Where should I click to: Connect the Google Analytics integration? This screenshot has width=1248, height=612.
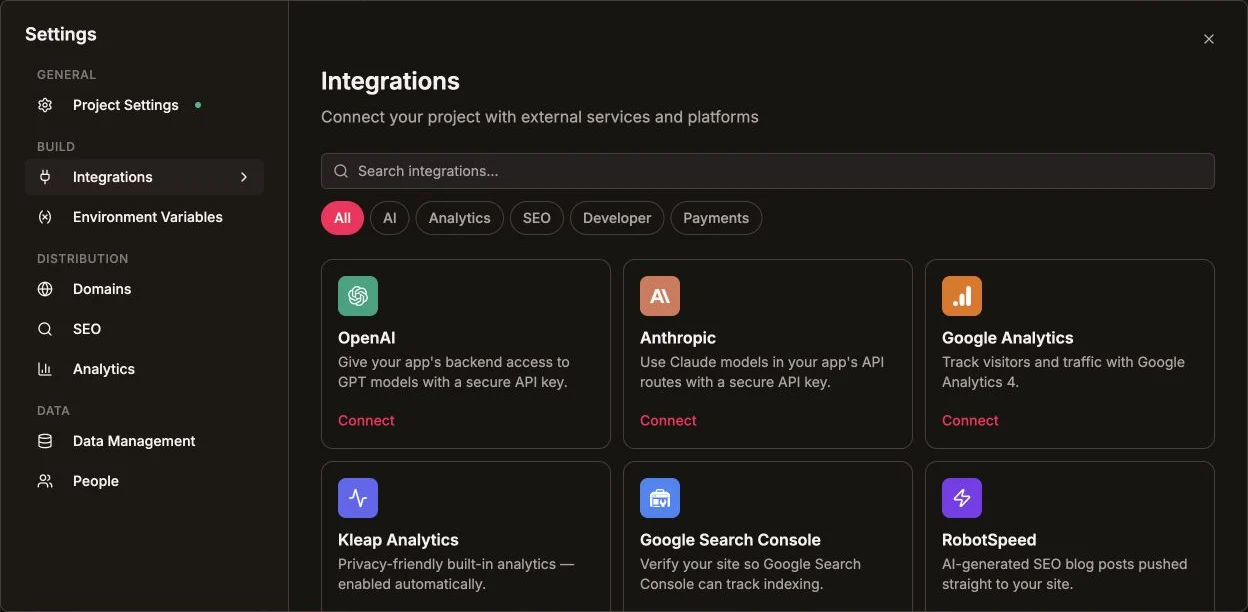point(970,420)
